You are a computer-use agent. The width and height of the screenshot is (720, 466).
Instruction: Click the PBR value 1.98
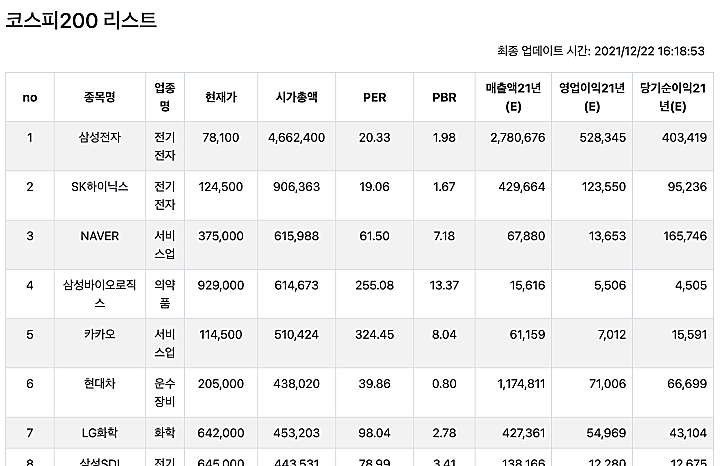pos(444,137)
